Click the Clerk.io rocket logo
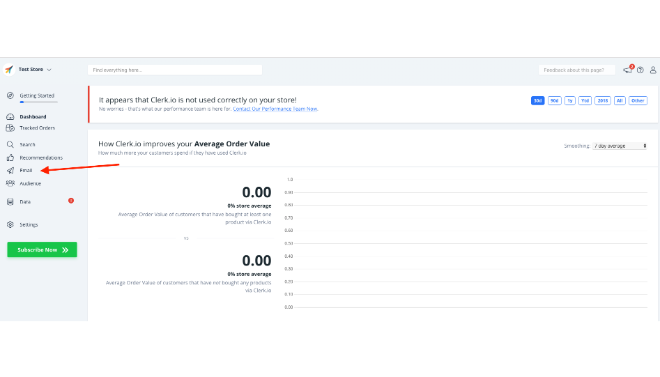Screen dimensions: 660x377 click(9, 69)
